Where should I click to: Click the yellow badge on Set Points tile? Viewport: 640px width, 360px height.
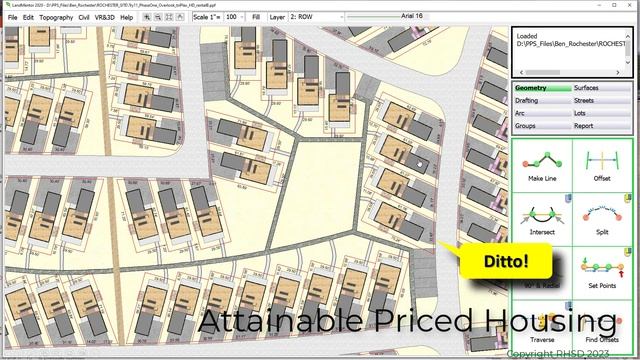tap(628, 252)
